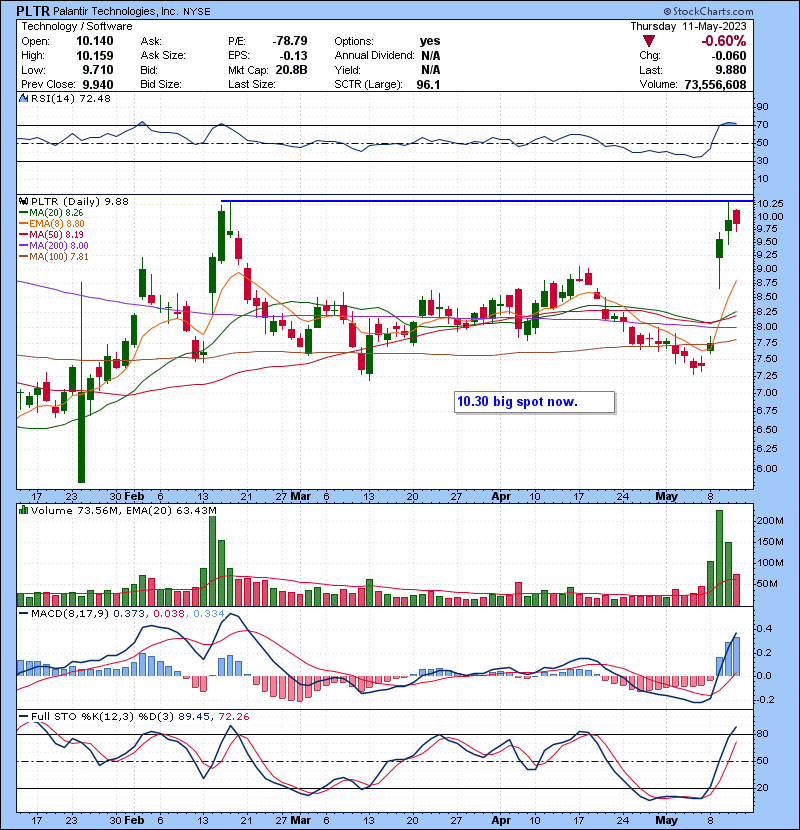The image size is (800, 830).
Task: Click the Volume 73.56M panel label
Action: coord(75,511)
